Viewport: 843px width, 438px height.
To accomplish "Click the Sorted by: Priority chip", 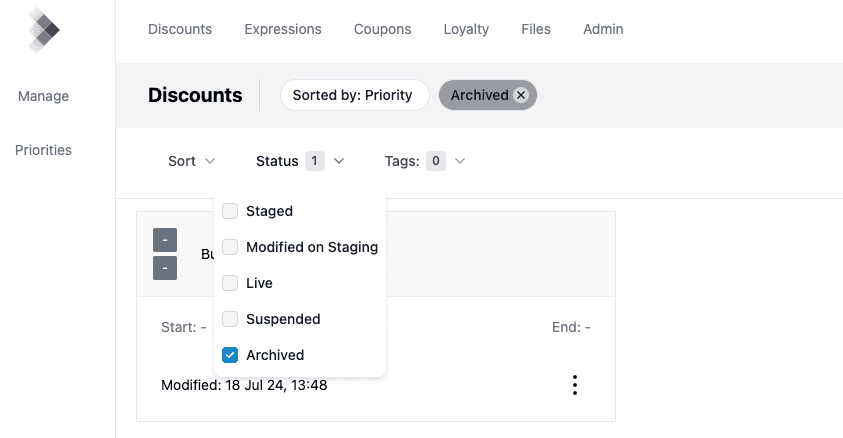I will point(354,95).
